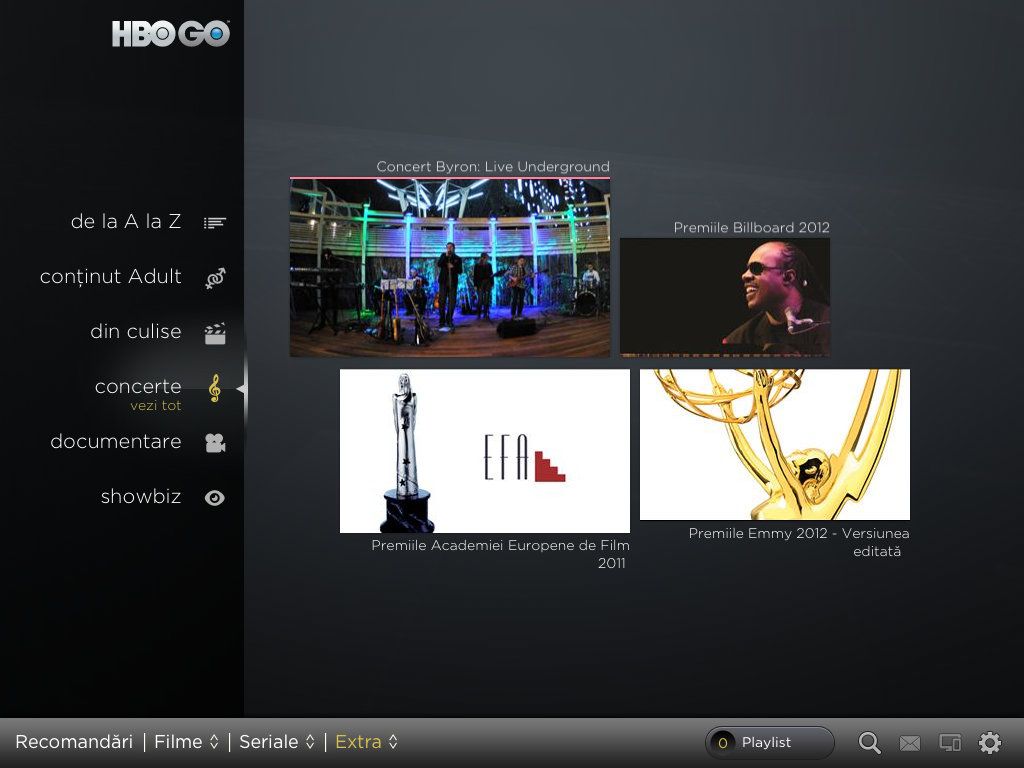
Task: Expand the Filme dropdown arrows
Action: click(x=214, y=742)
